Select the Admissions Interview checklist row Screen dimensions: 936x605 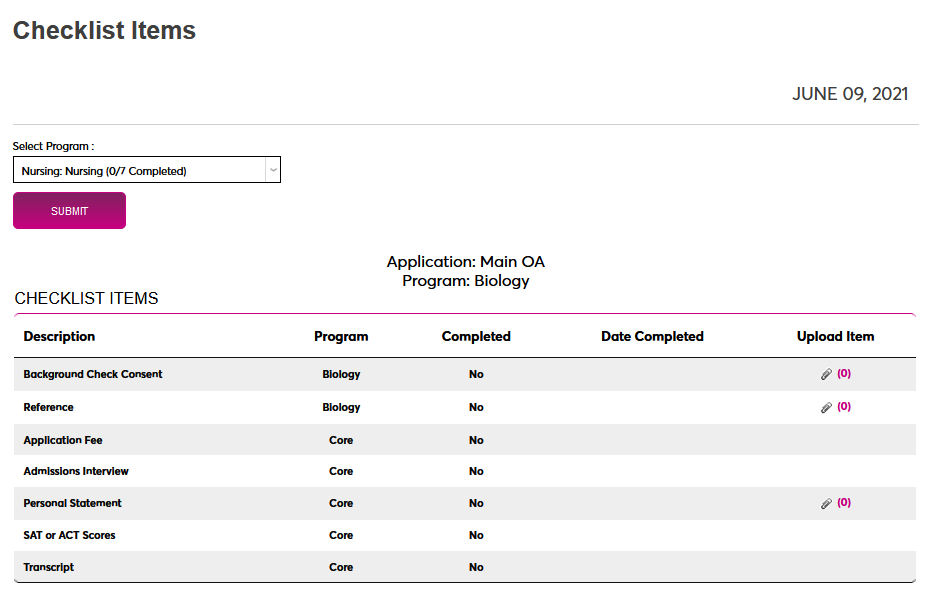76,471
